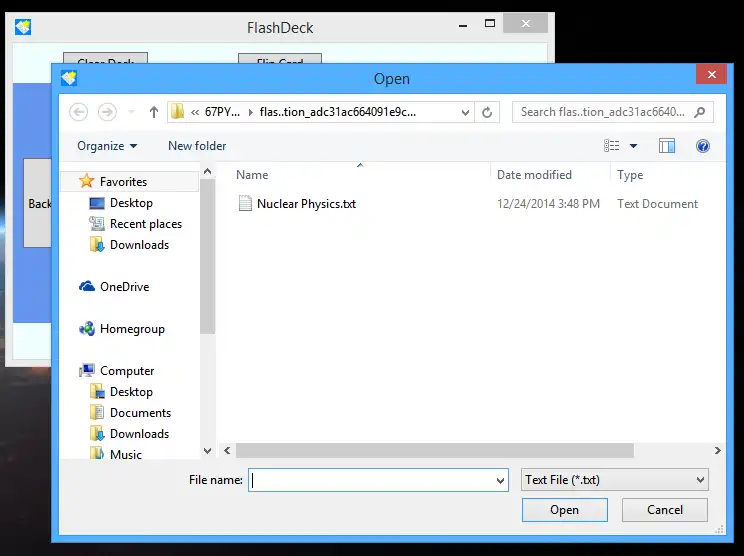Click the FlashDeck window app icon

click(23, 27)
